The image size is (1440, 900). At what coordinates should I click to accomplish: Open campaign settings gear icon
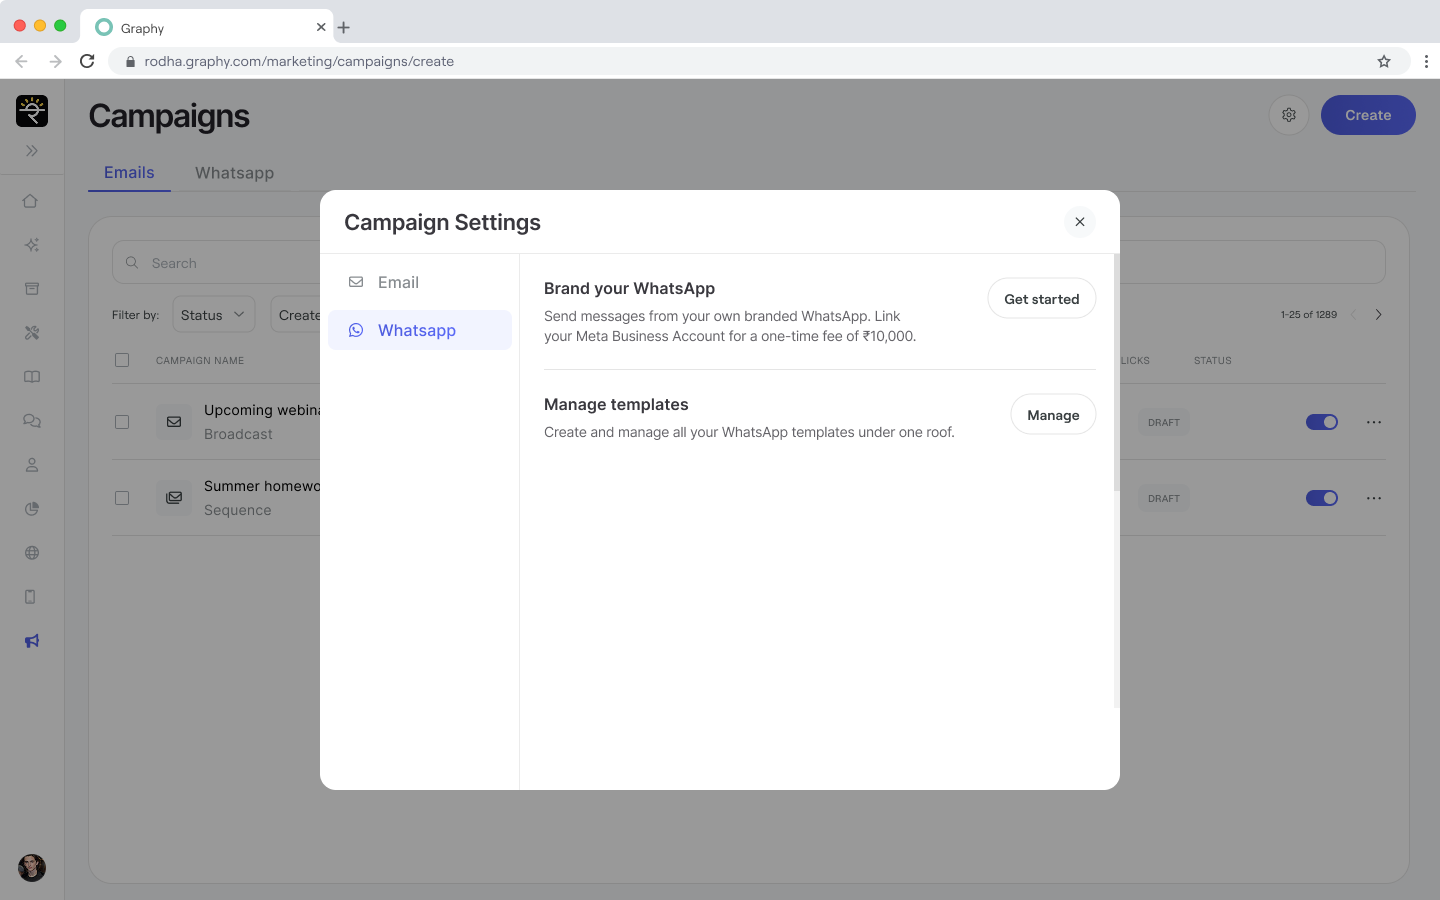[1288, 115]
